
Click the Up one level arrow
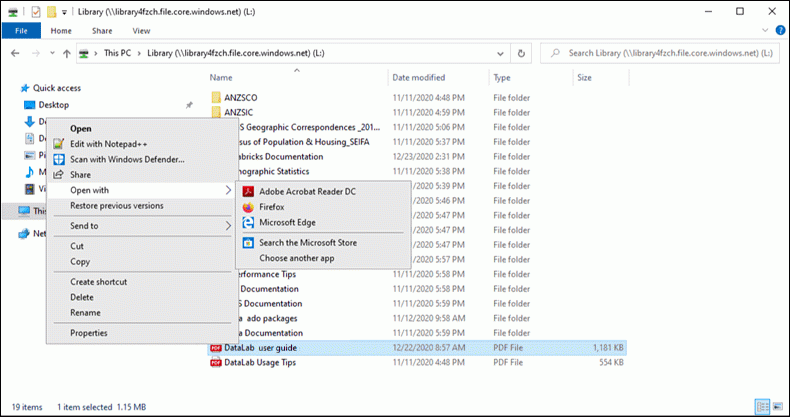coord(67,53)
